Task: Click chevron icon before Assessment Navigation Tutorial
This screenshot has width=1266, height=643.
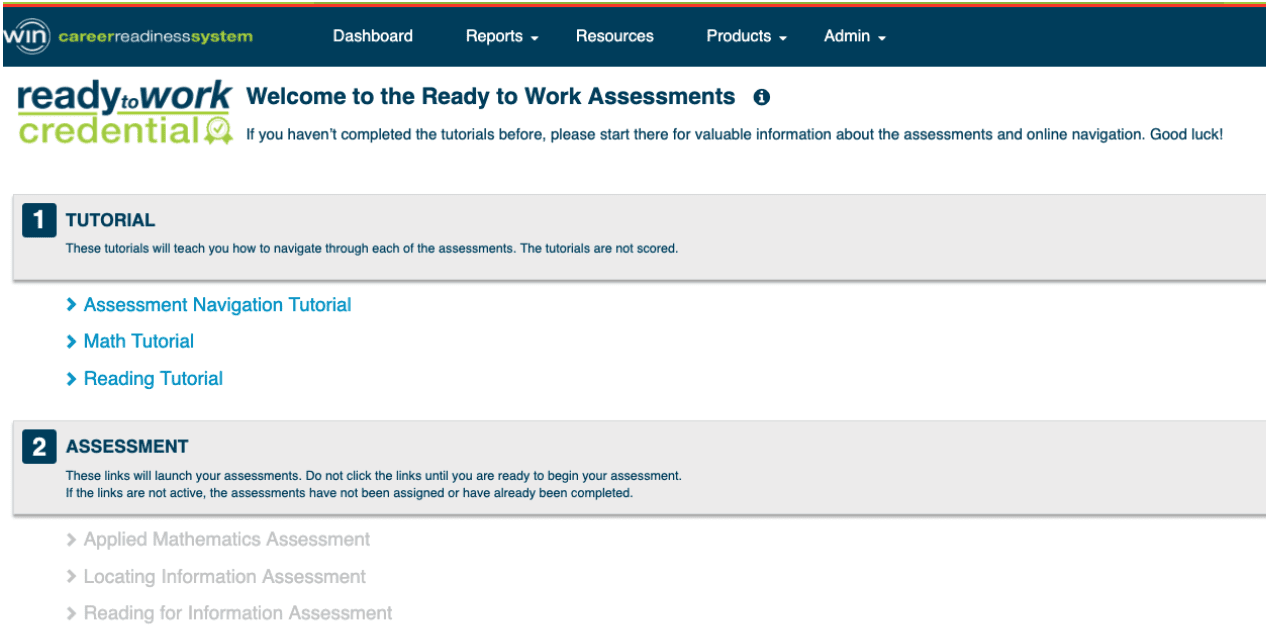Action: [71, 305]
